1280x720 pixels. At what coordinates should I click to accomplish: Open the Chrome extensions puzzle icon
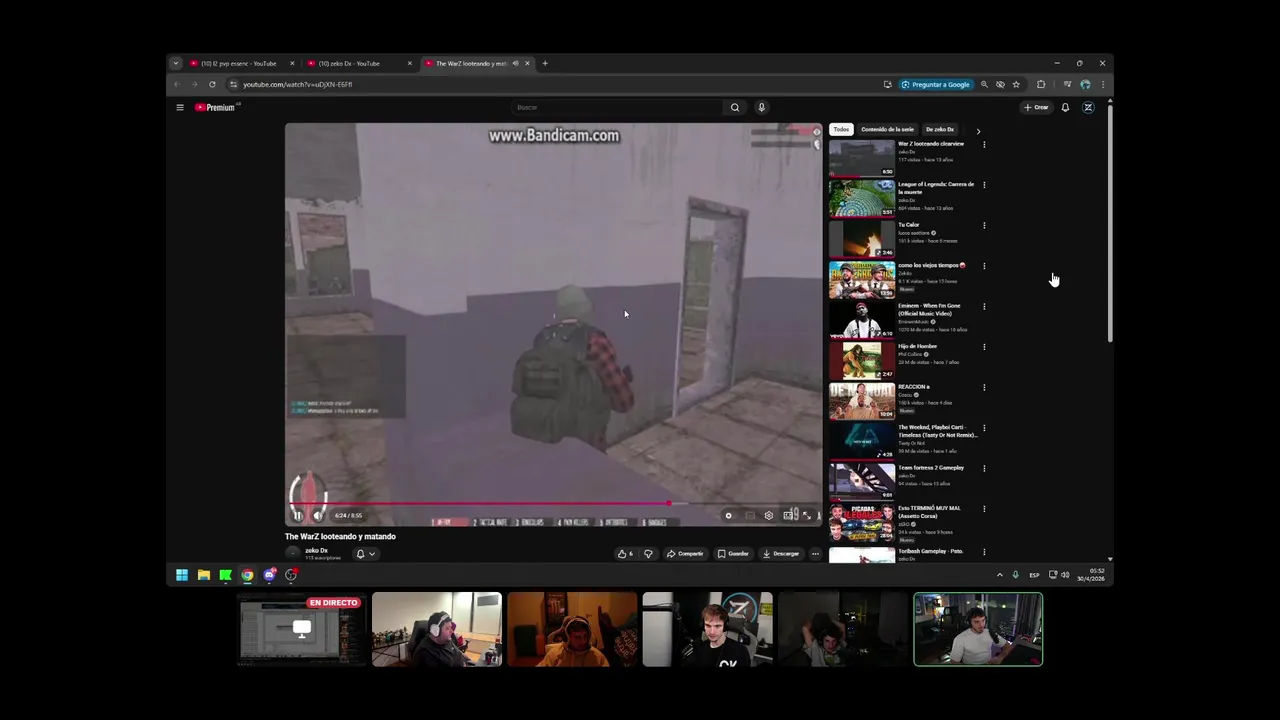1041,85
